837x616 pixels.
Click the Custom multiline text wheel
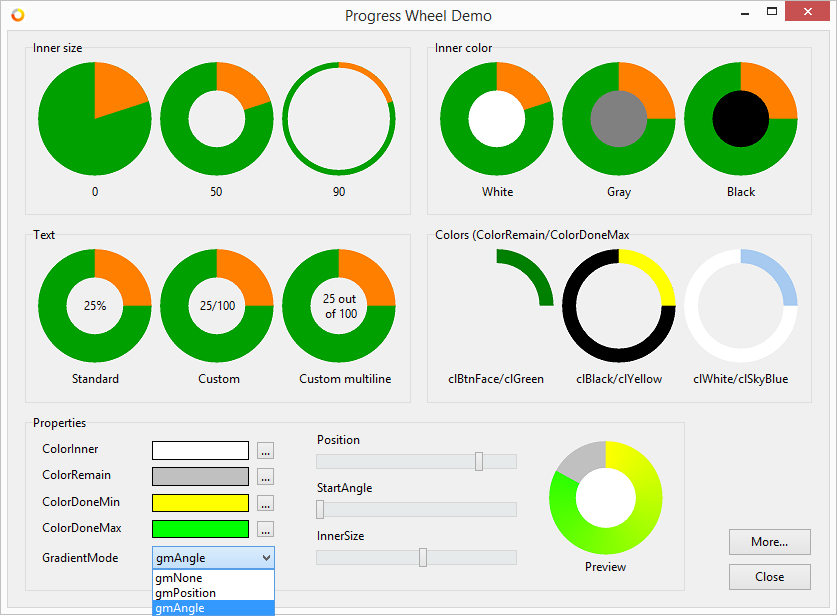339,306
